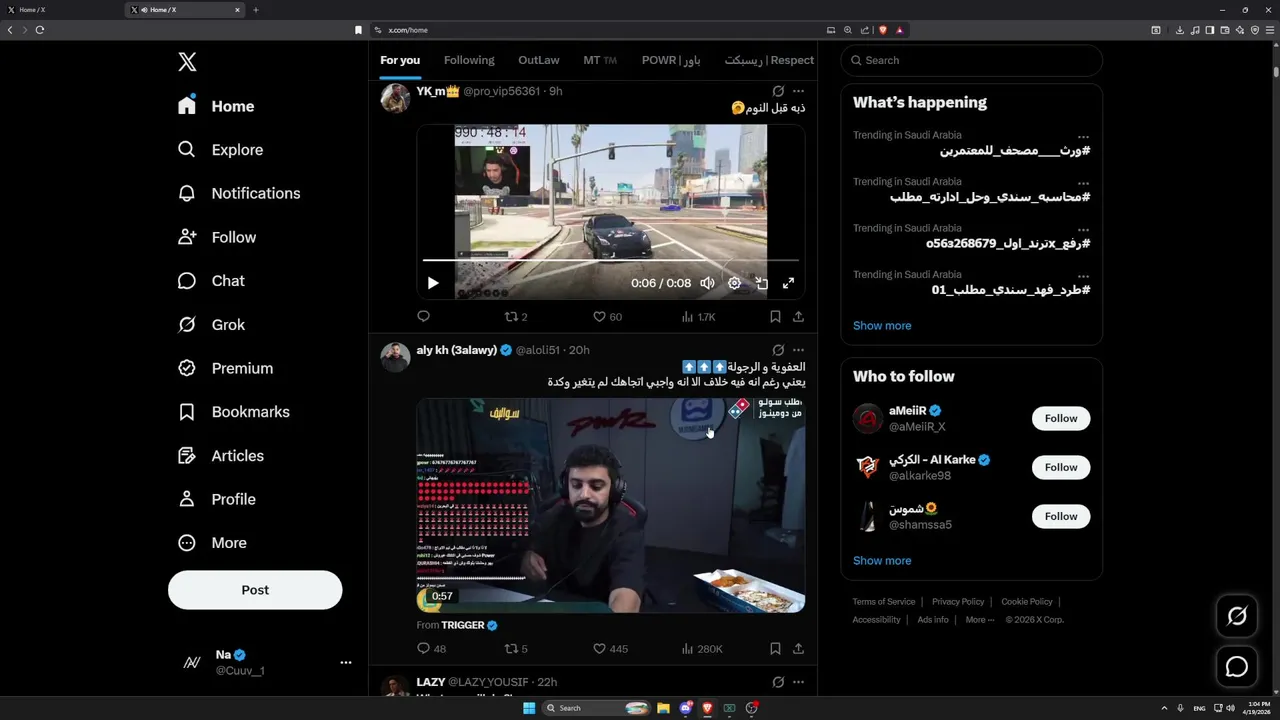Open Bookmarks in the sidebar
The height and width of the screenshot is (720, 1280).
coord(234,412)
